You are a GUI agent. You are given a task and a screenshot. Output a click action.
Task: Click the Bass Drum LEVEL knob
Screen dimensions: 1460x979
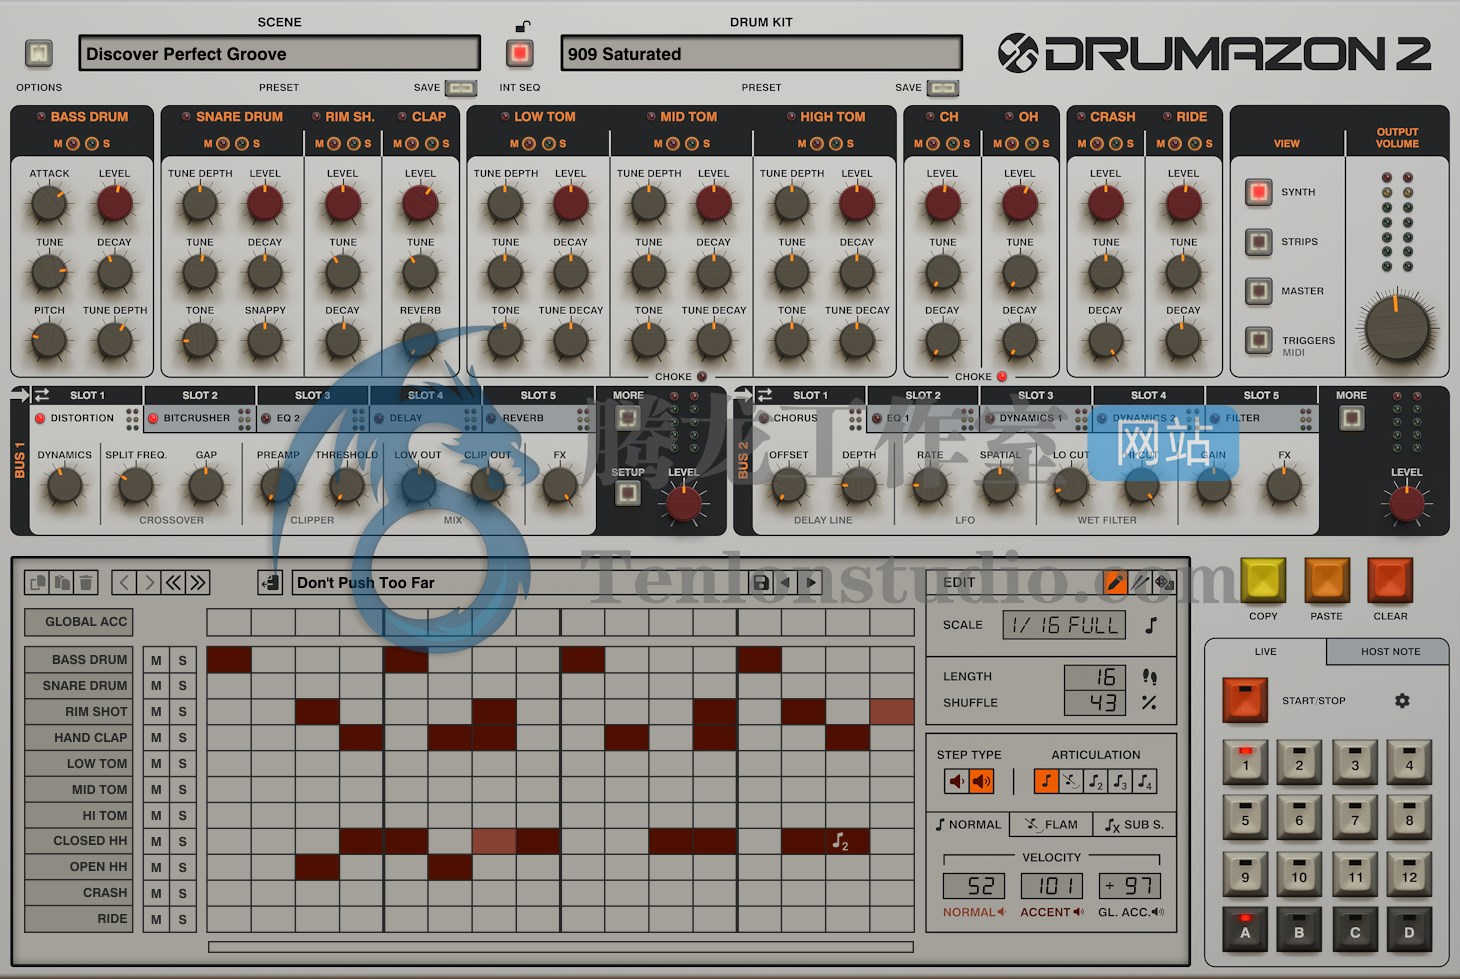[x=114, y=204]
